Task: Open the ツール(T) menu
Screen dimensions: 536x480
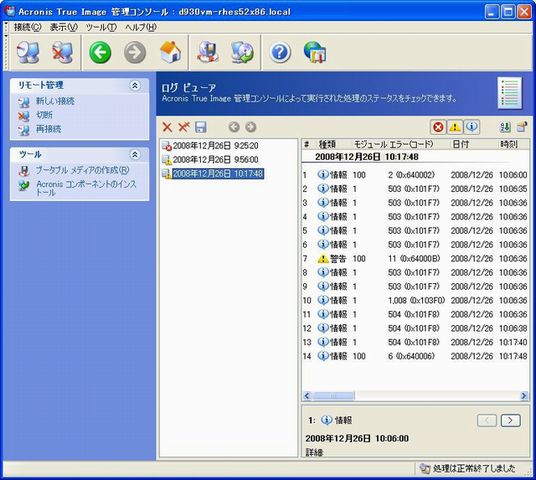Action: pyautogui.click(x=101, y=27)
